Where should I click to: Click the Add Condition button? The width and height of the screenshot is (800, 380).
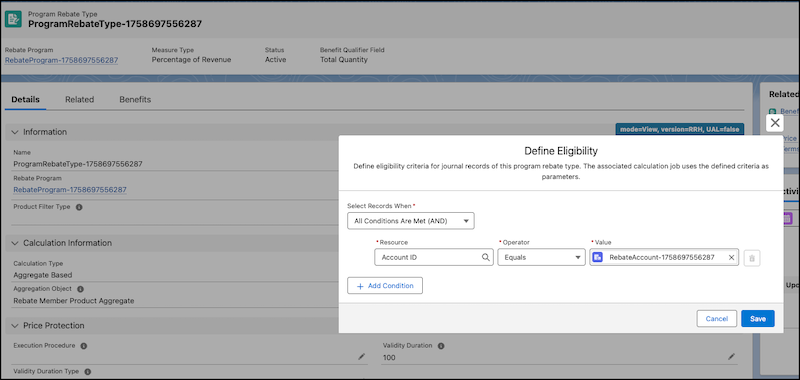(385, 286)
